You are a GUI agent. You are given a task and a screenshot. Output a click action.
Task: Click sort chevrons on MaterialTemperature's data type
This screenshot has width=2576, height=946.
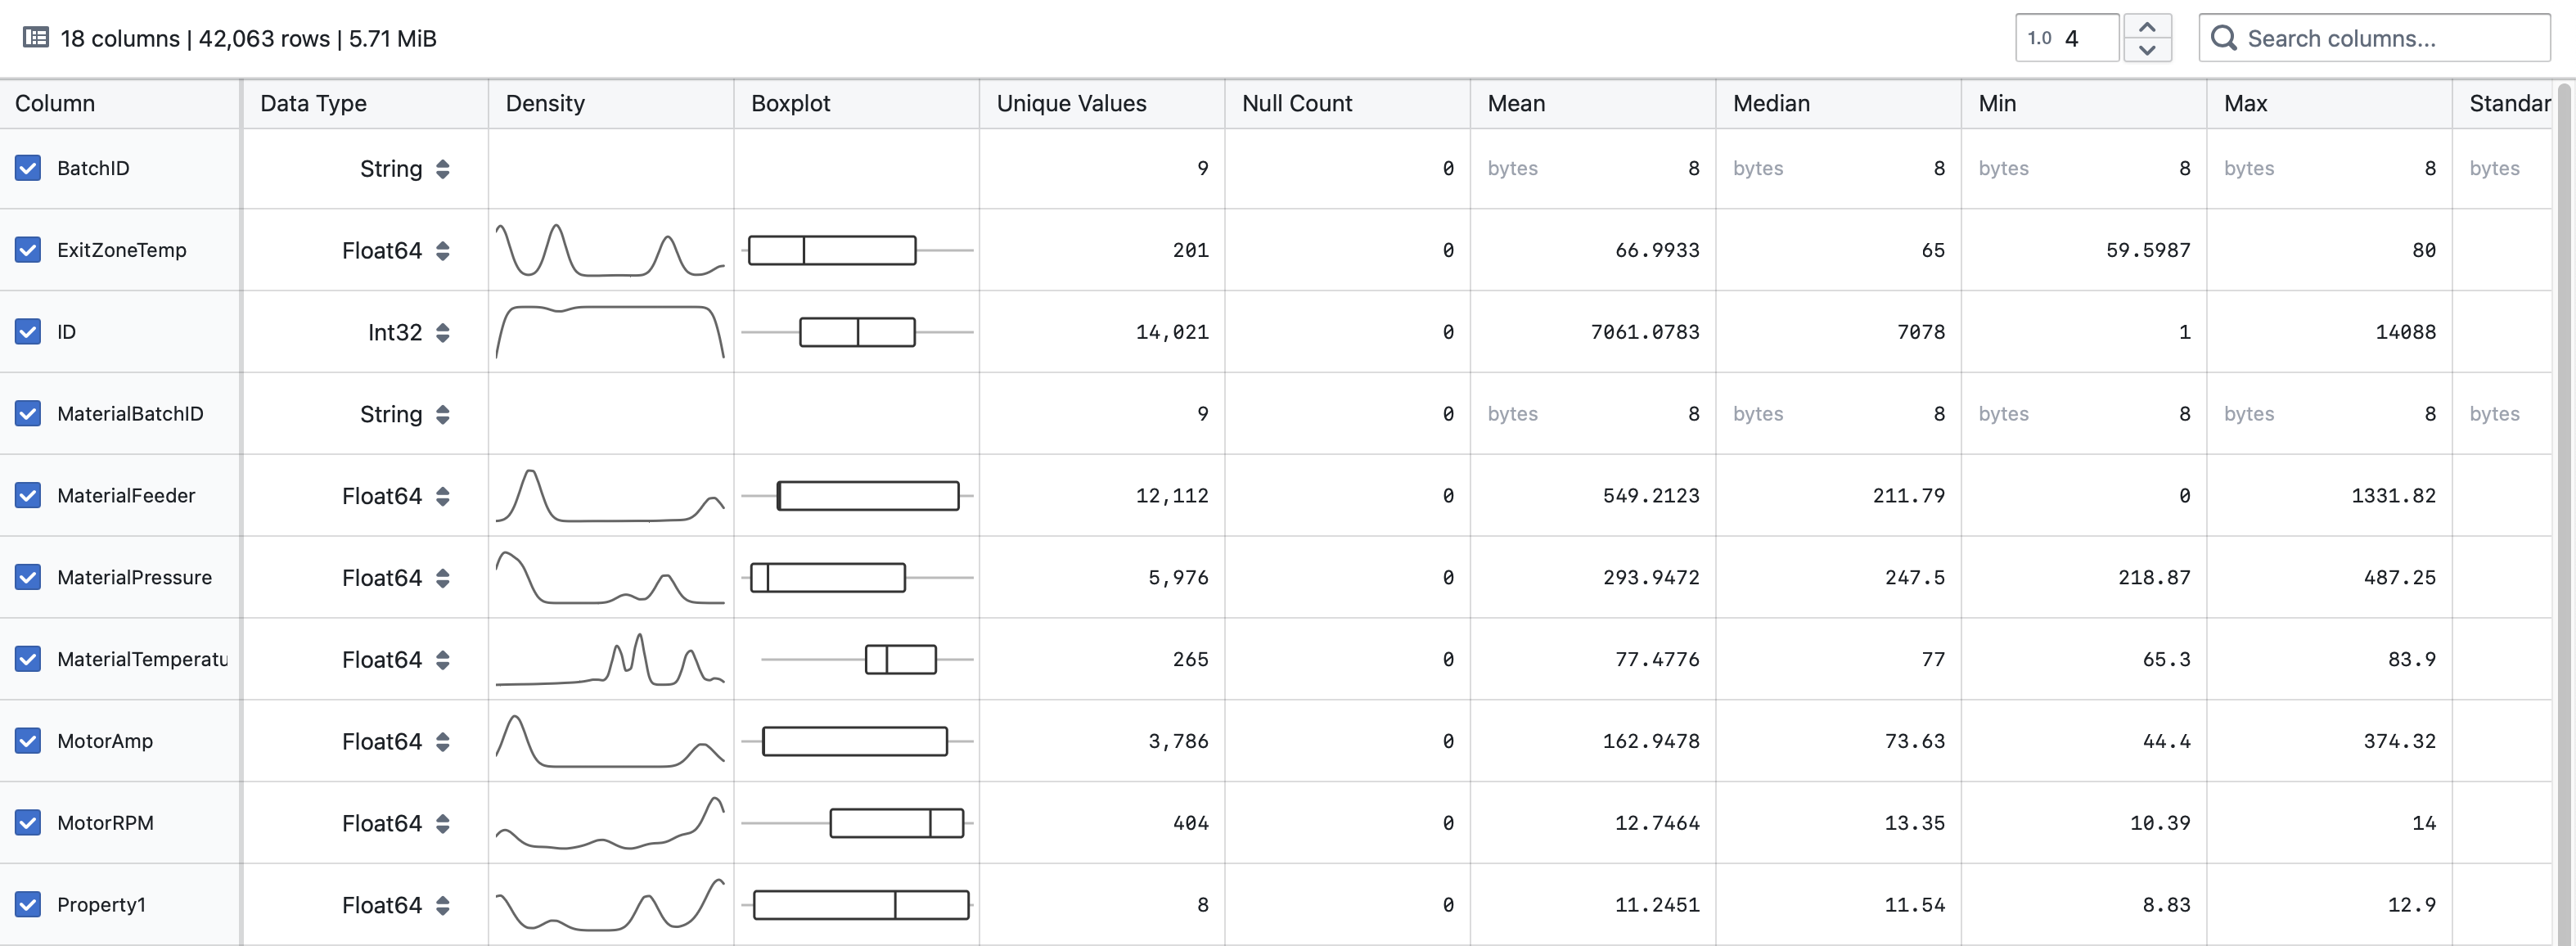(443, 659)
